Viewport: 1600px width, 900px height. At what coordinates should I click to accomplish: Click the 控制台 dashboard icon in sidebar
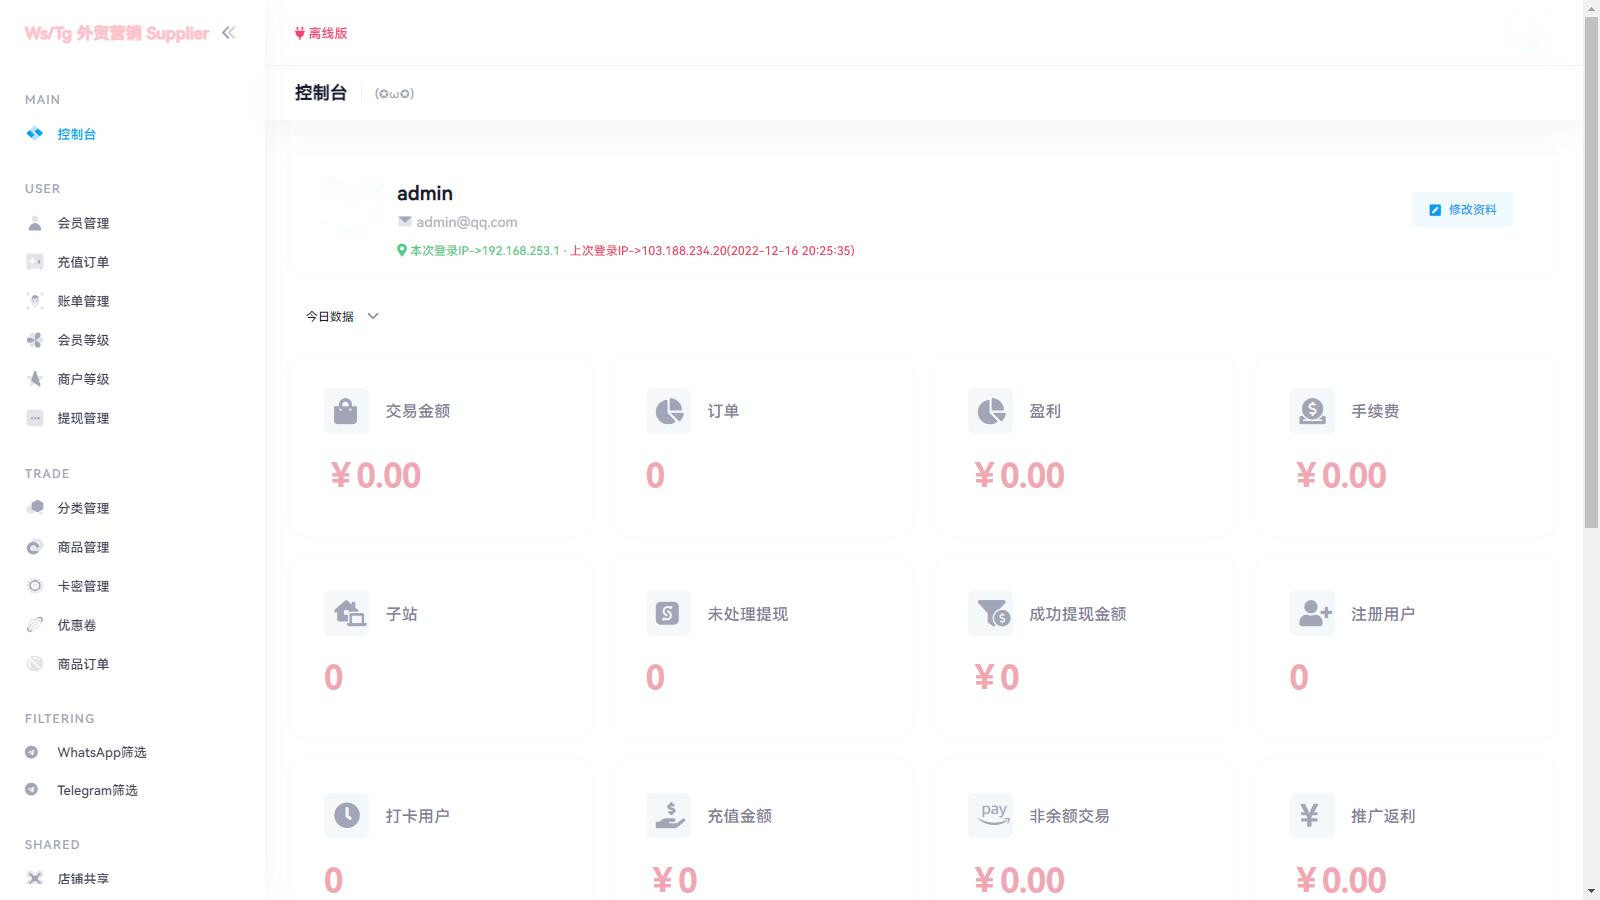click(x=35, y=133)
